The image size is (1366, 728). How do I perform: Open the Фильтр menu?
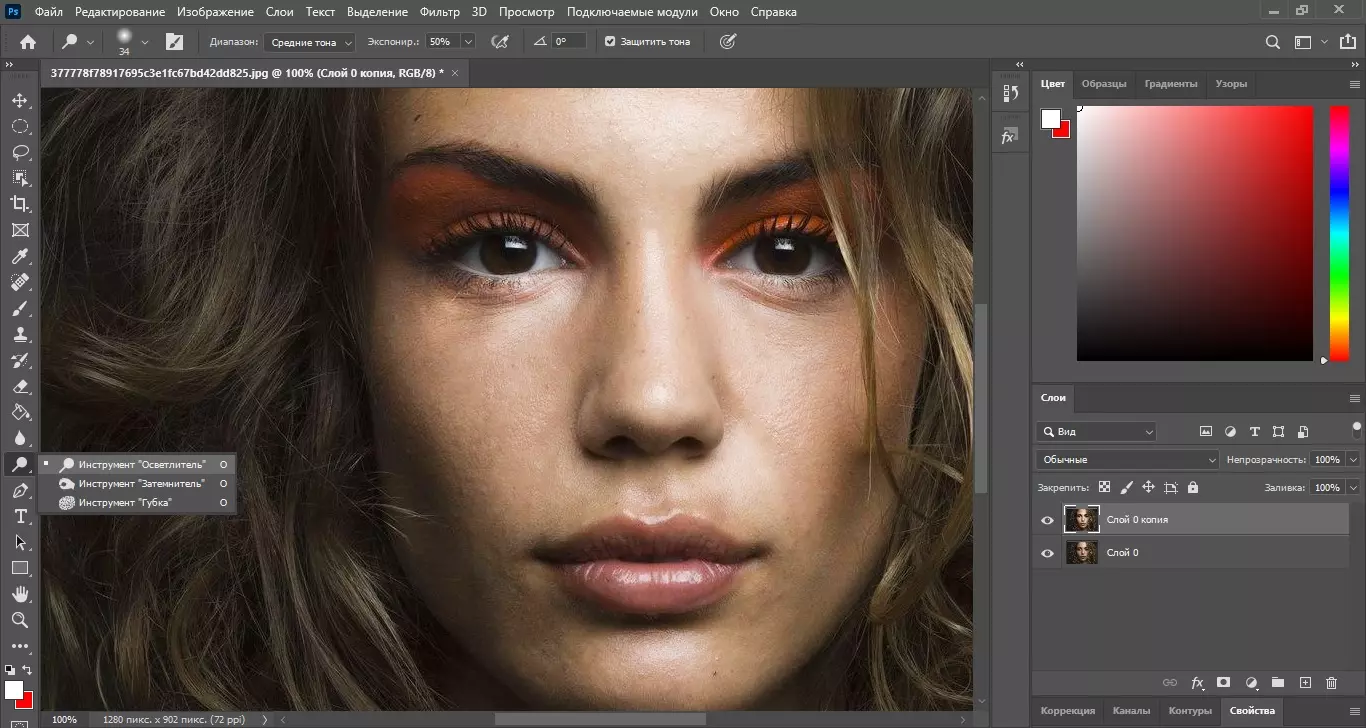coord(440,12)
